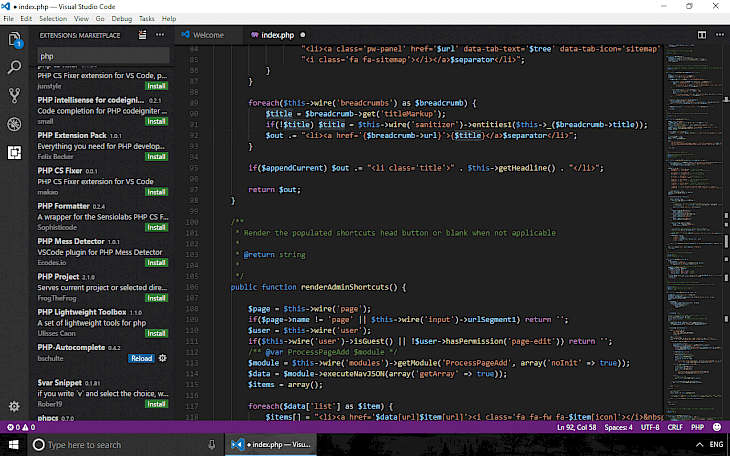Image resolution: width=730 pixels, height=456 pixels.
Task: Switch to the Welcome tab
Action: 209,35
